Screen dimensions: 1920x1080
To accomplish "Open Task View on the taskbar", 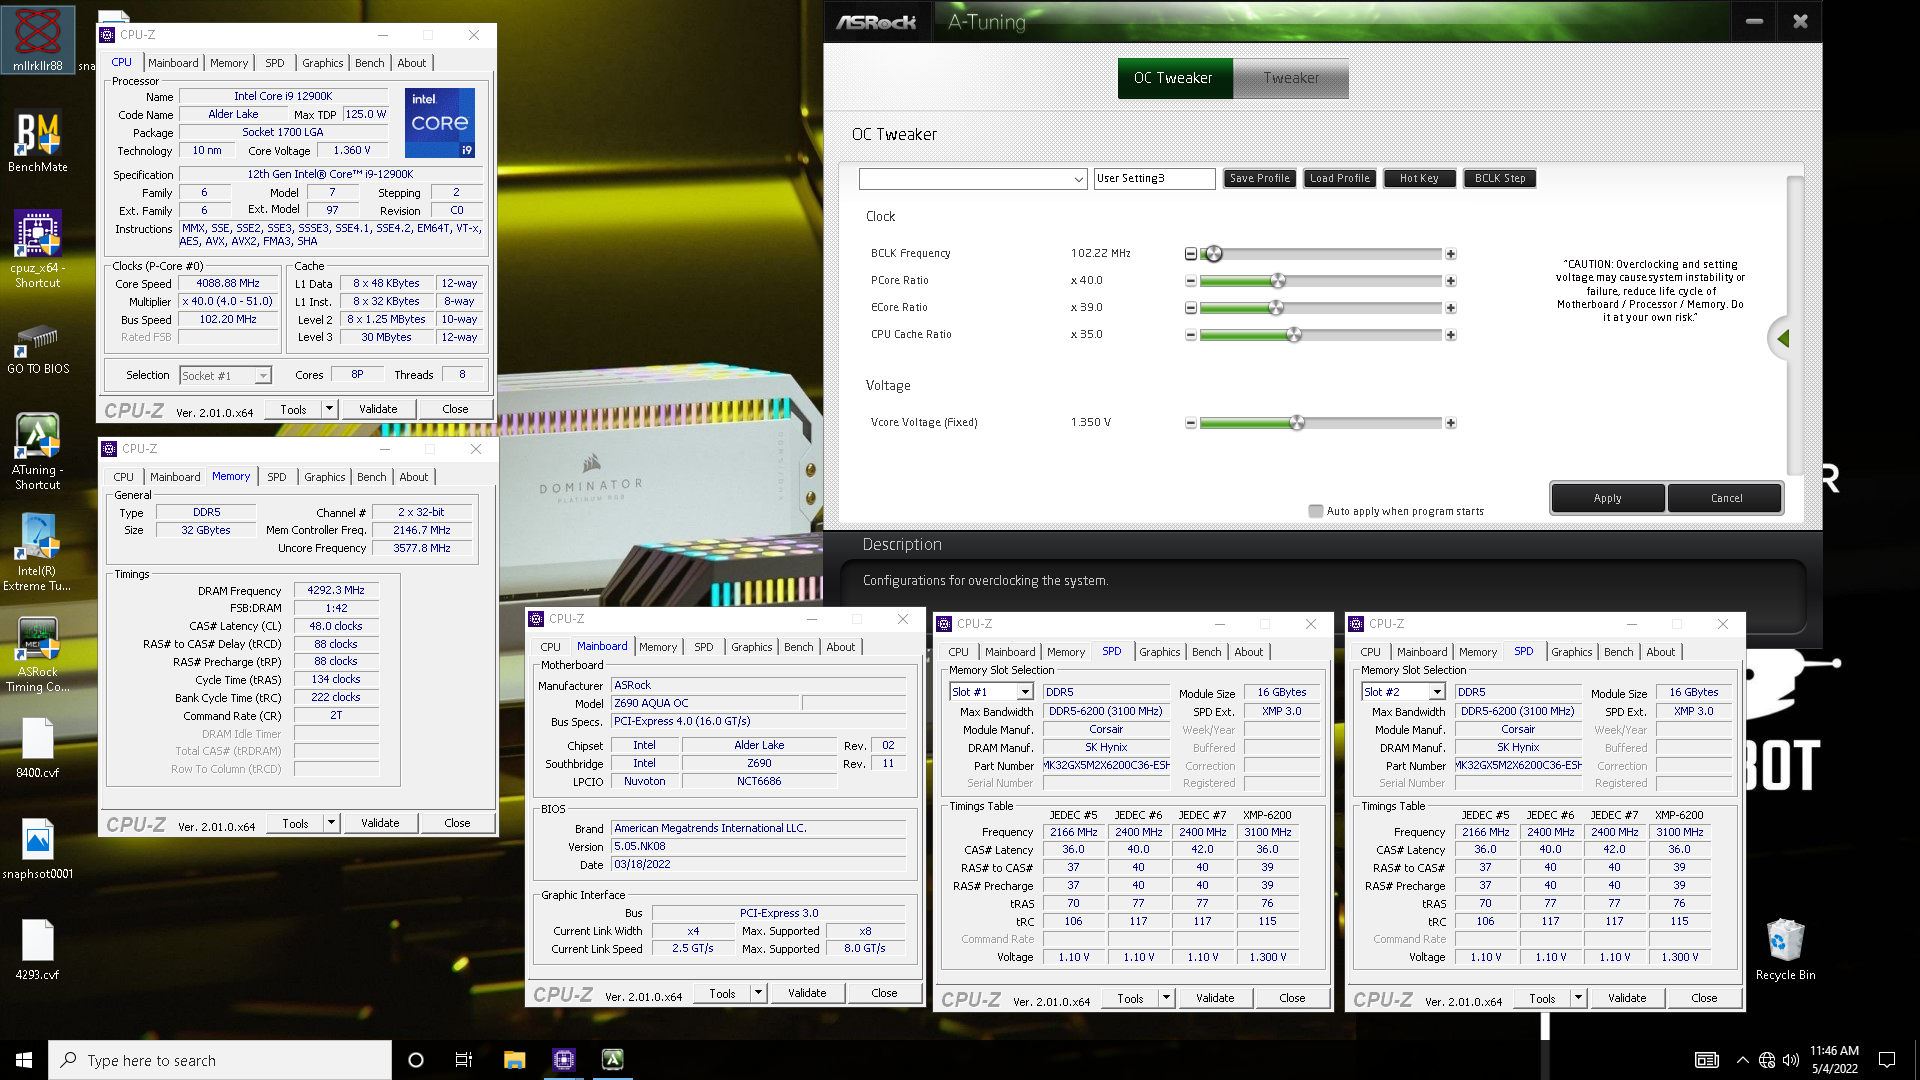I will (x=464, y=1060).
